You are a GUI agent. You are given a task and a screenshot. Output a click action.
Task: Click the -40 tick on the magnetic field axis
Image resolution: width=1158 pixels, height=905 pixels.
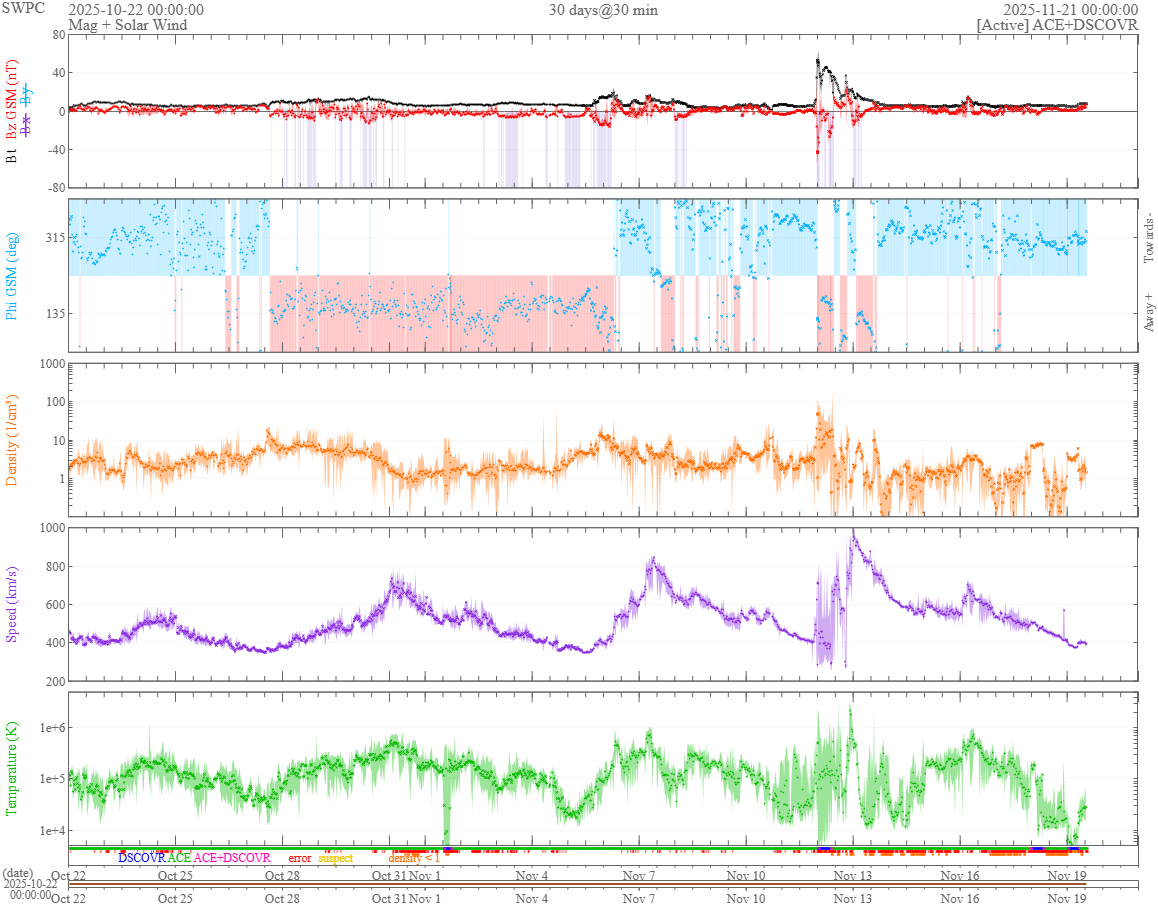[56, 149]
